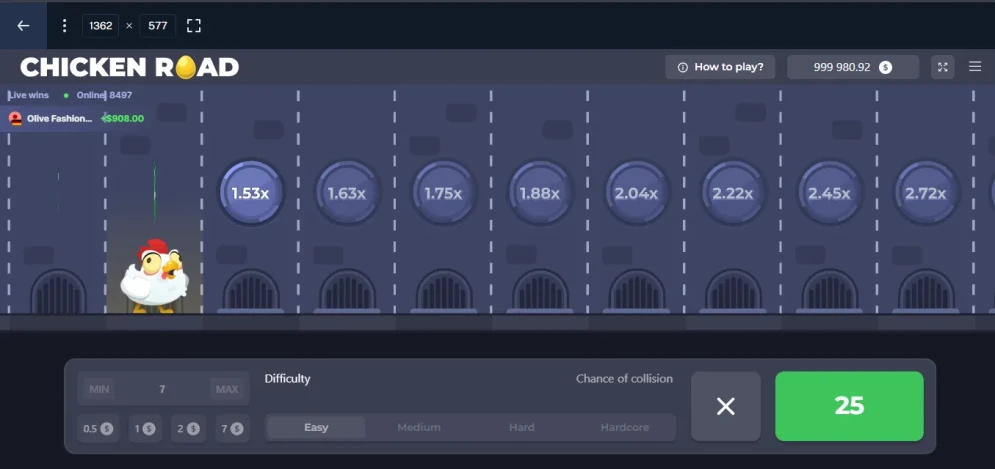995x469 pixels.
Task: Toggle fullscreen brackets icon in top bar
Action: pyautogui.click(x=194, y=25)
